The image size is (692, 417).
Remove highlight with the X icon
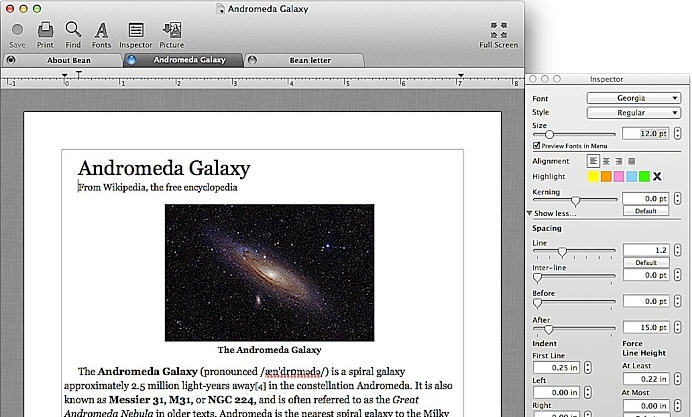[x=657, y=177]
